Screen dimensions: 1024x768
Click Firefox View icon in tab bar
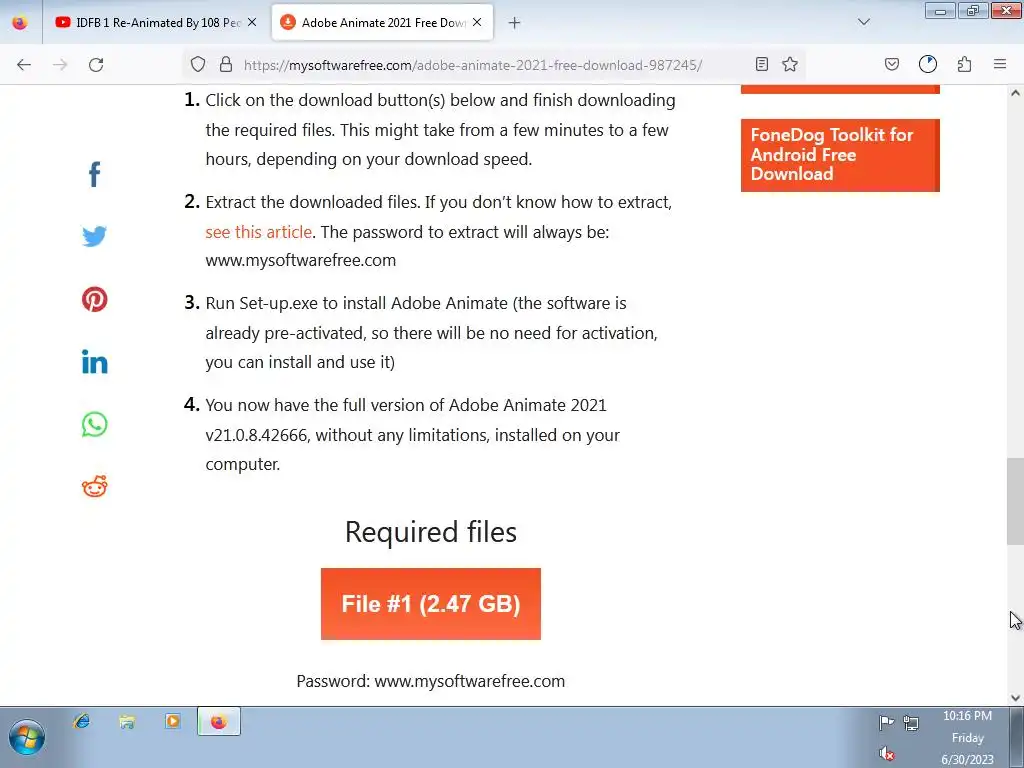[x=20, y=23]
